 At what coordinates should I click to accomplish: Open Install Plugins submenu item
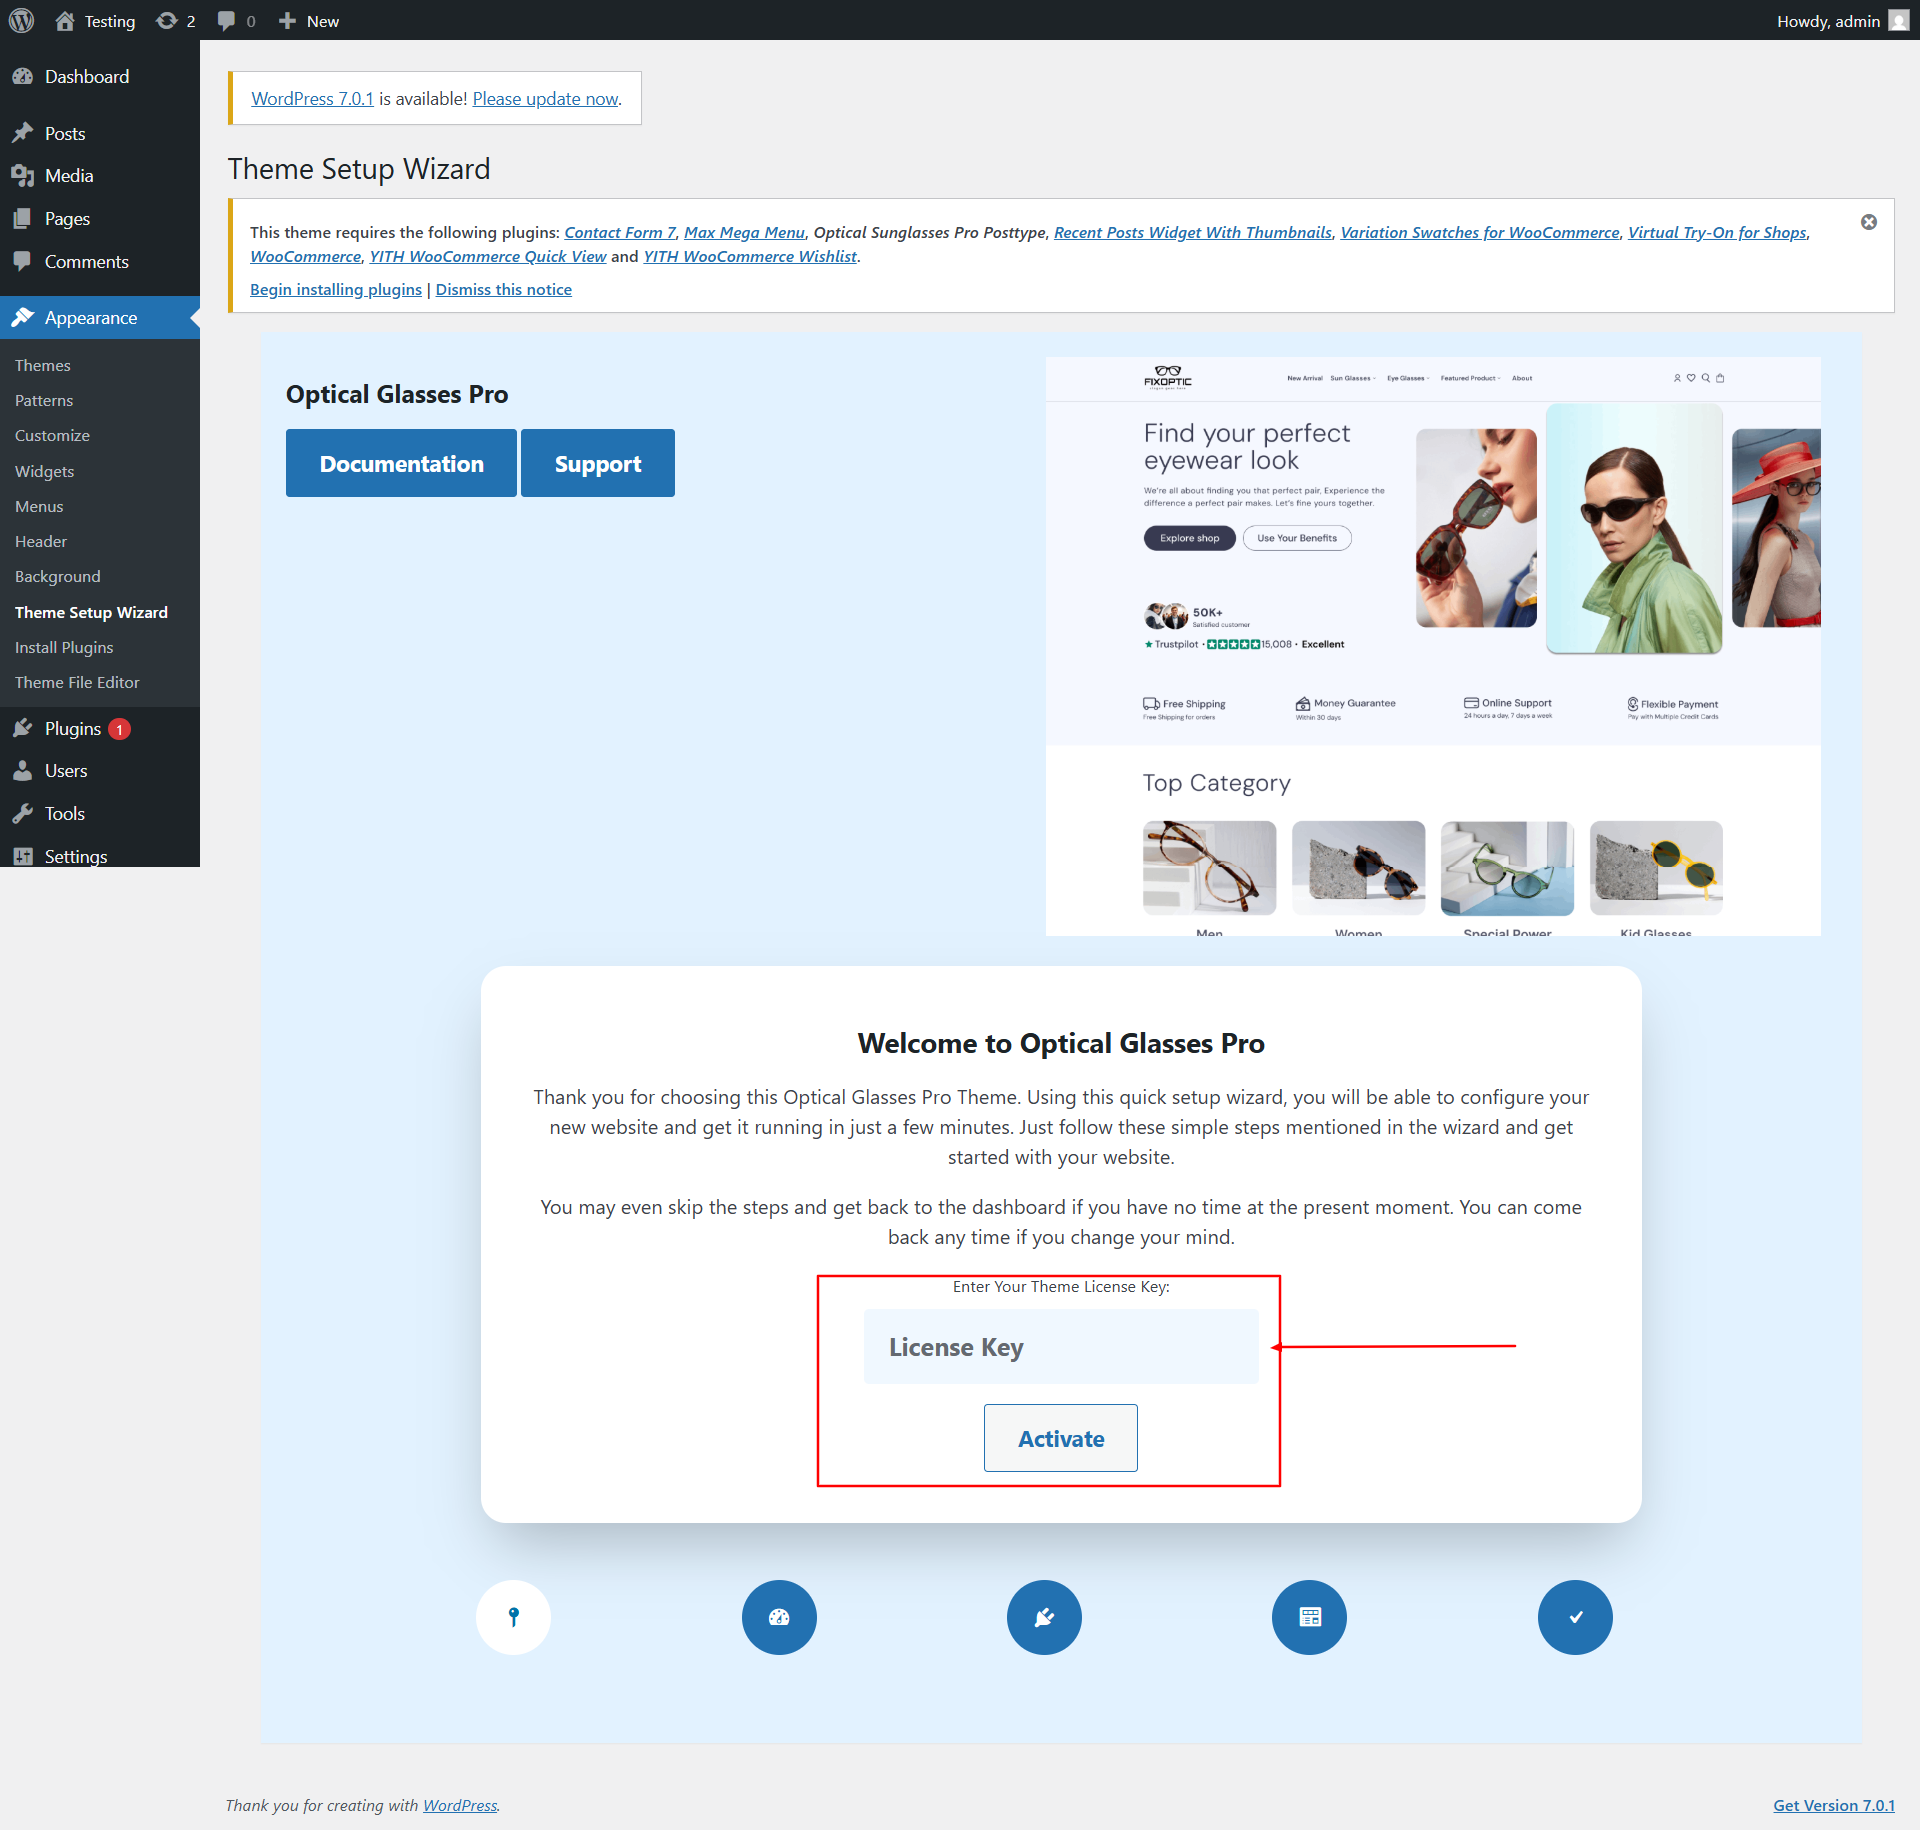click(x=64, y=647)
